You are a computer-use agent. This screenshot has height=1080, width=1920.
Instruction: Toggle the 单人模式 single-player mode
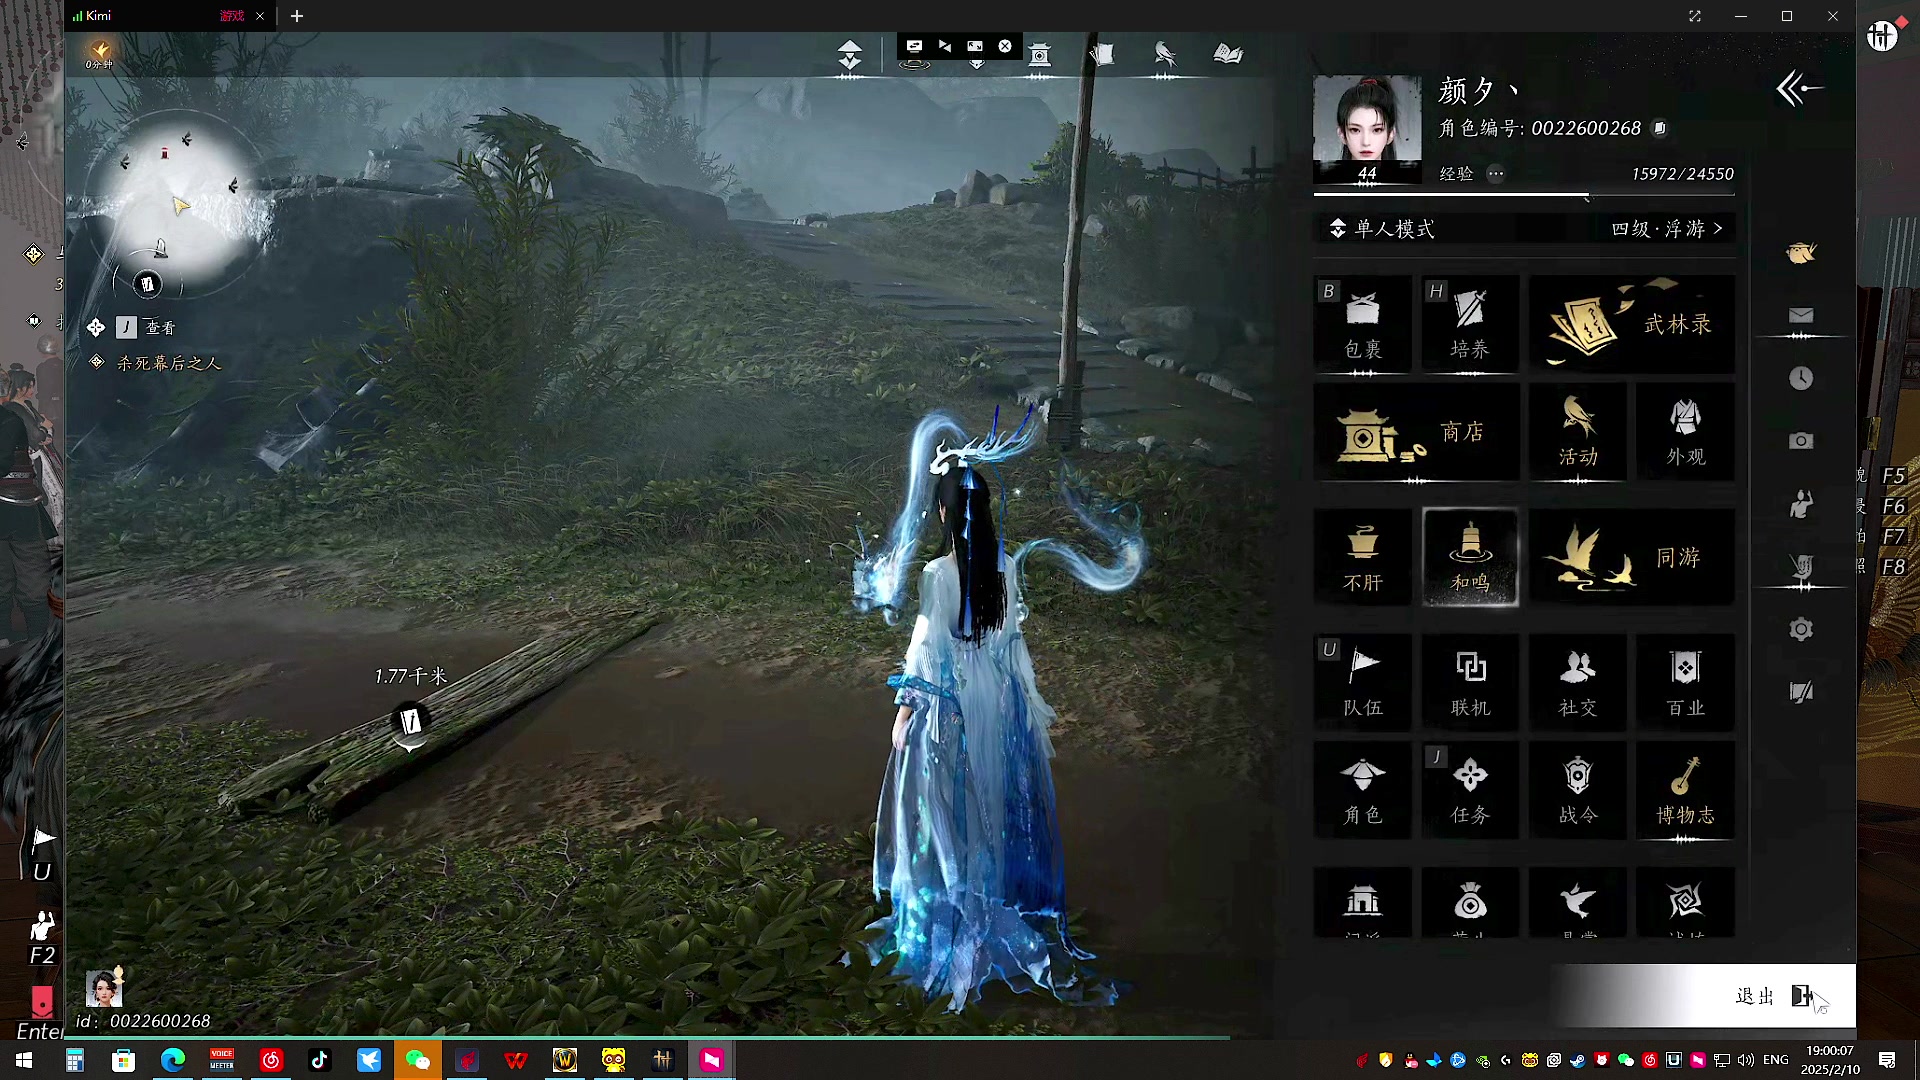click(x=1384, y=229)
